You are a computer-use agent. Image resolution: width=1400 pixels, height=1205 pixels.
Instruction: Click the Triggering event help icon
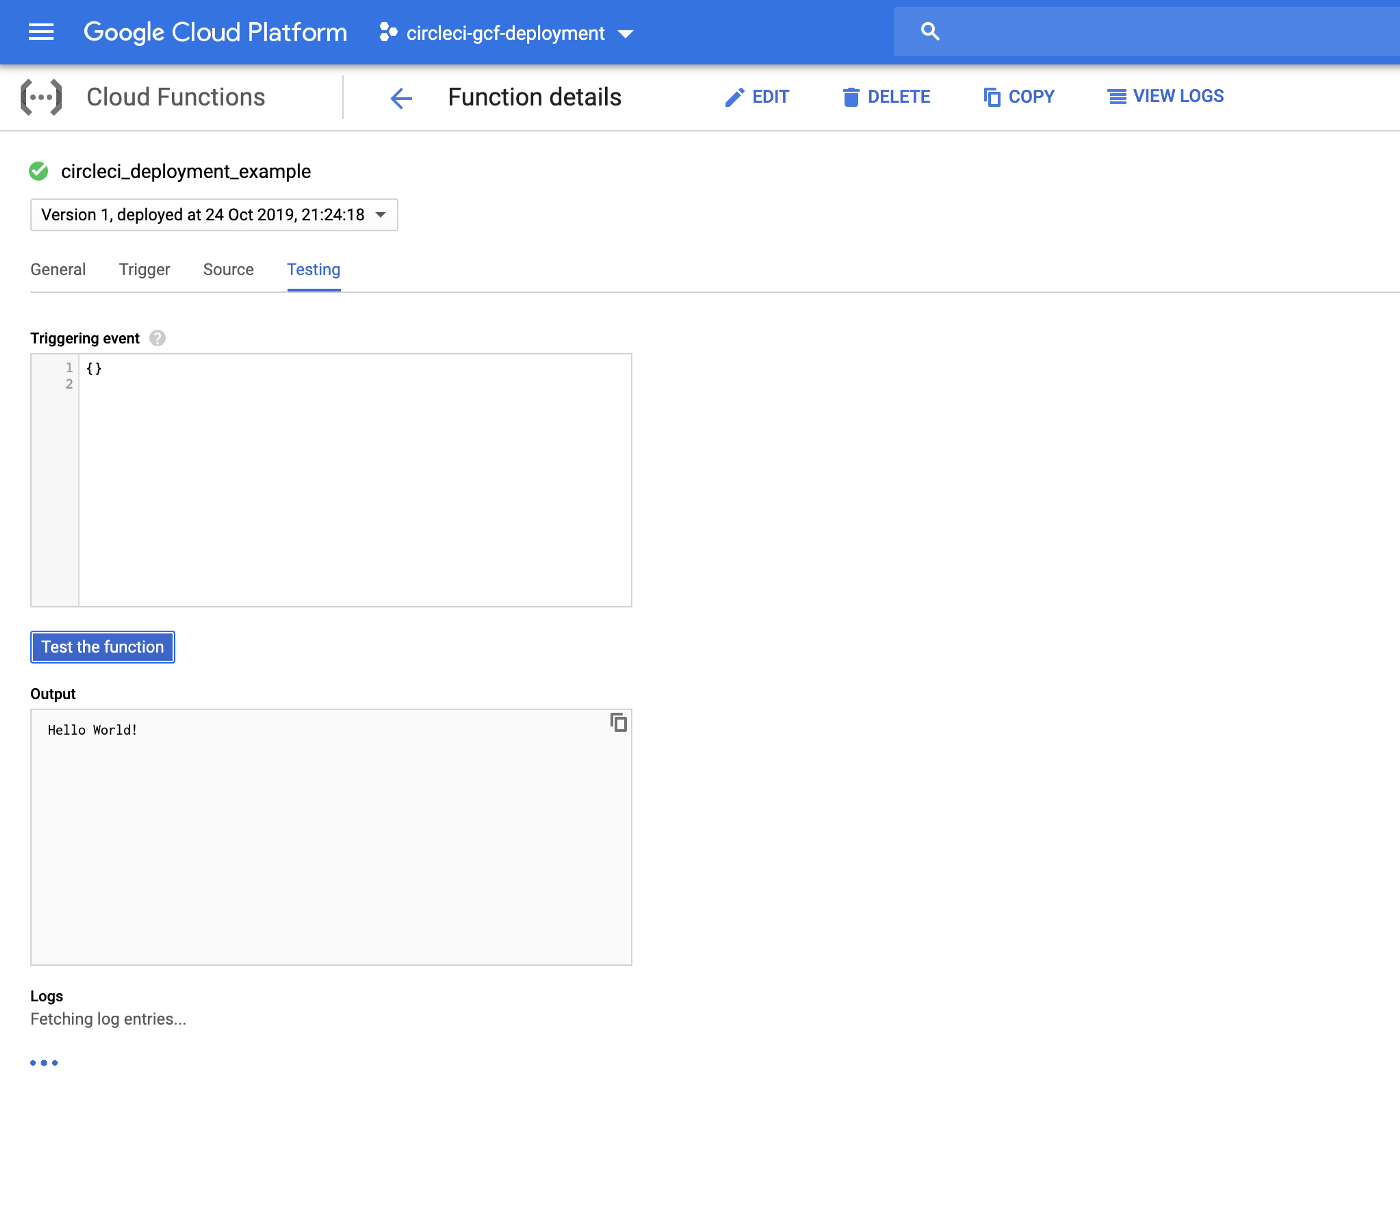click(x=158, y=338)
